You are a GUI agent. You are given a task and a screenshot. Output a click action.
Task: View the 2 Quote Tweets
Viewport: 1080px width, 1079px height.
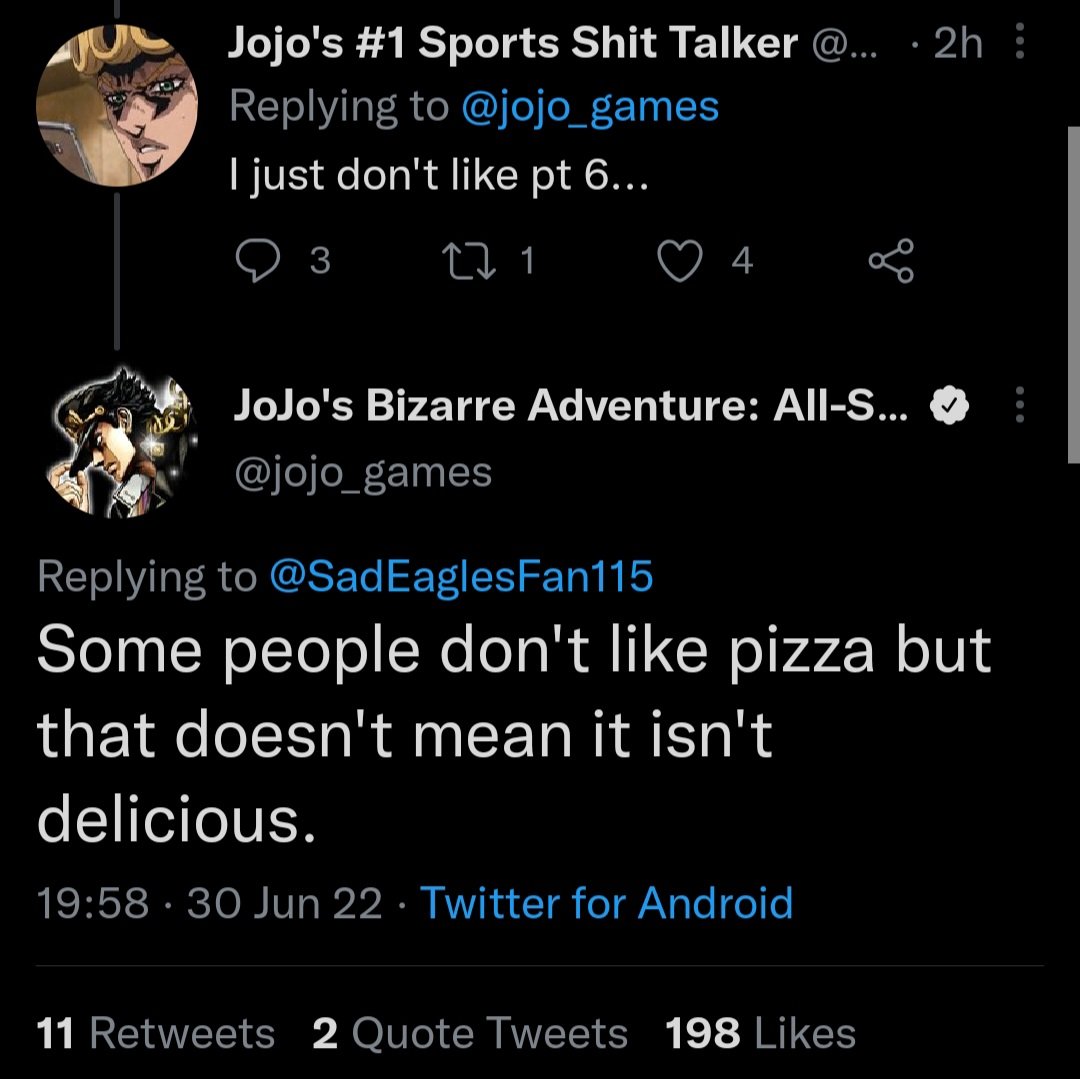point(470,1033)
